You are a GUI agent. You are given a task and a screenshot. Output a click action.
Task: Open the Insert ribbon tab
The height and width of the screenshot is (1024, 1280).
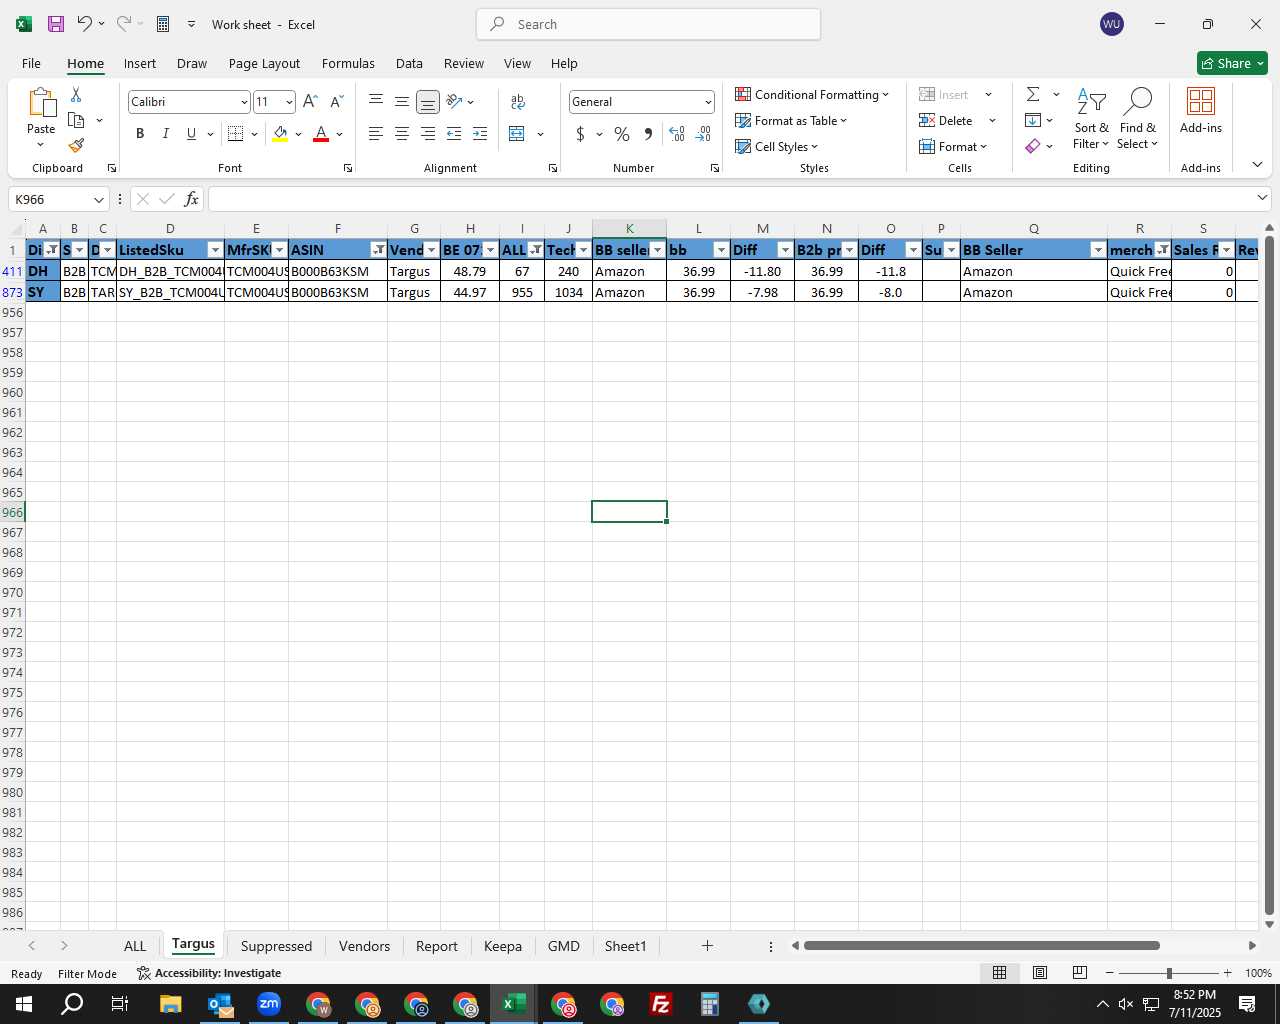click(140, 63)
